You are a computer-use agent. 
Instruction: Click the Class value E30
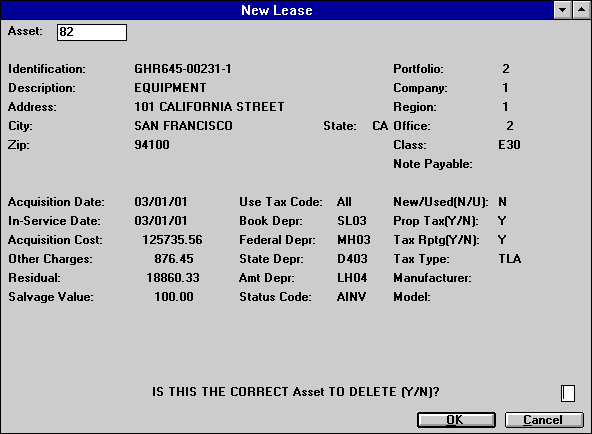coord(509,145)
